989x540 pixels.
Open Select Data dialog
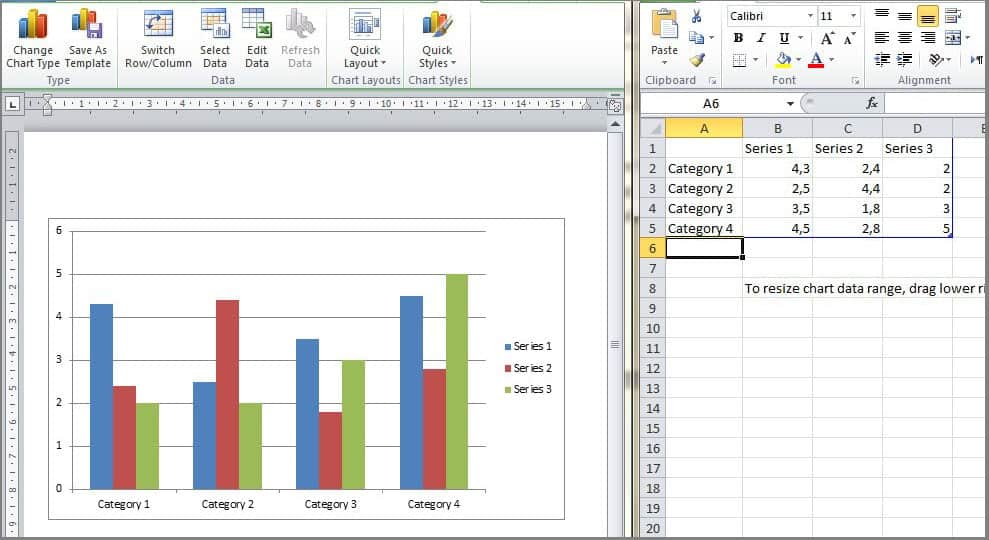pyautogui.click(x=215, y=39)
